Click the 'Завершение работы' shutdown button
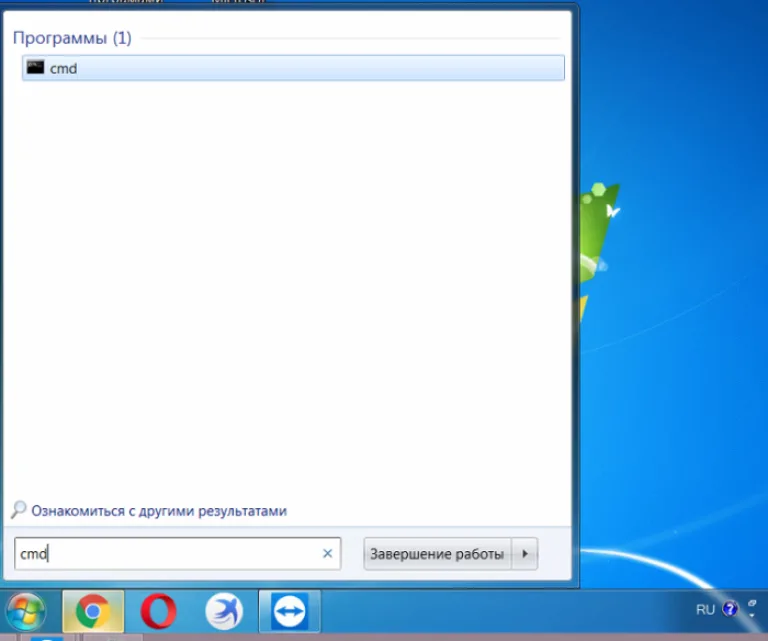The width and height of the screenshot is (768, 641). [437, 554]
